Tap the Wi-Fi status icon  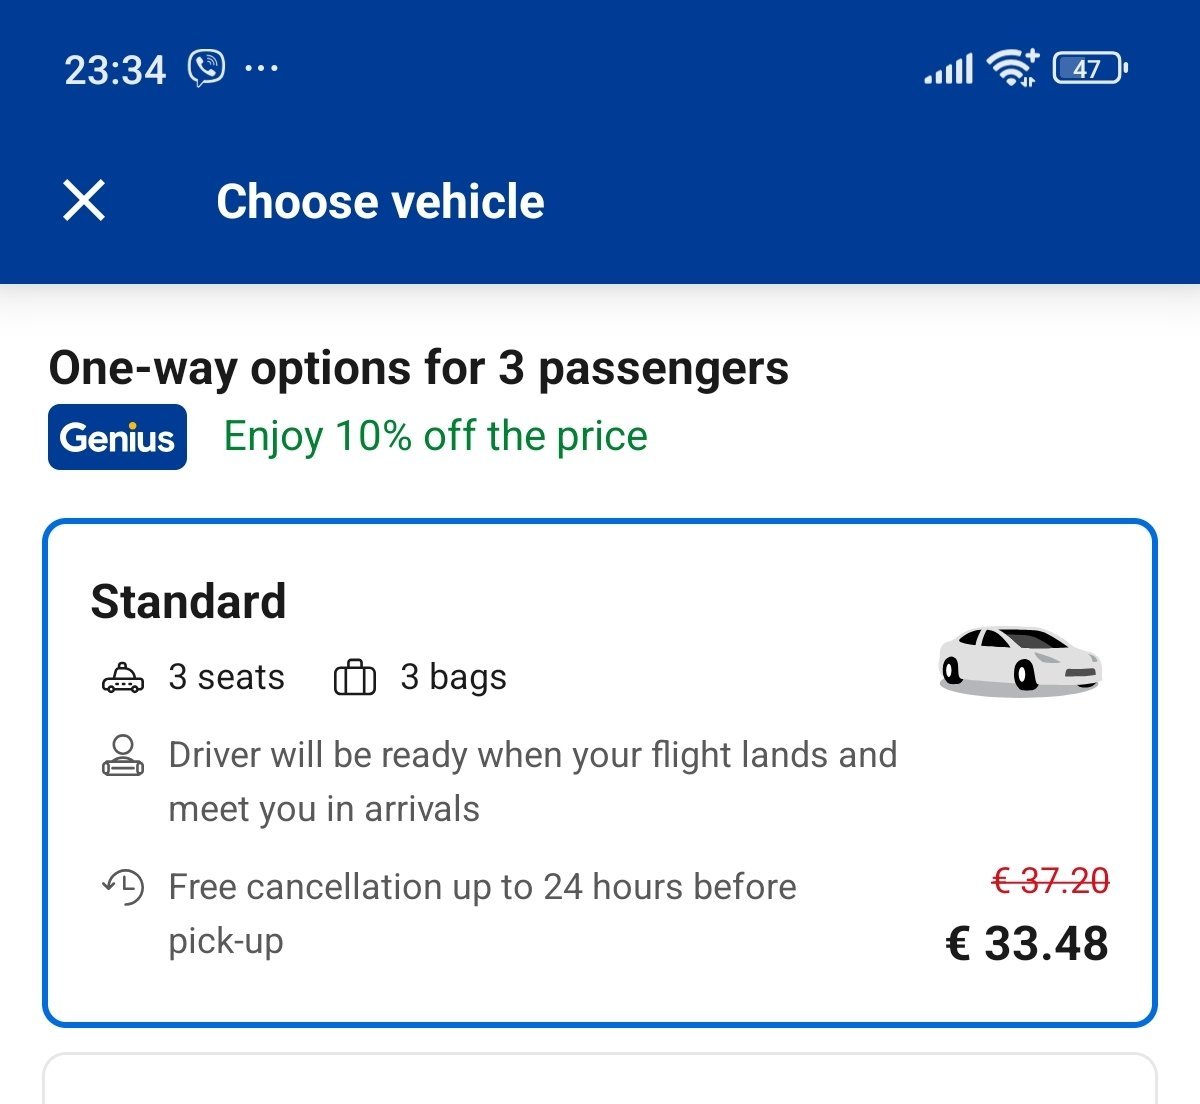(1012, 68)
